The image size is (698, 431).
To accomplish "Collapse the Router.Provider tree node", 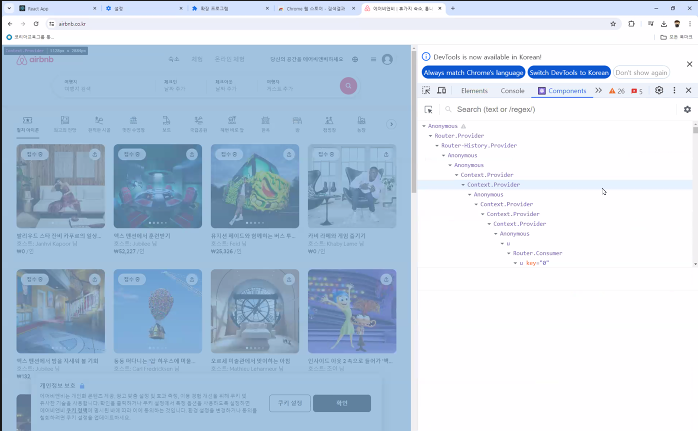I will pos(430,136).
